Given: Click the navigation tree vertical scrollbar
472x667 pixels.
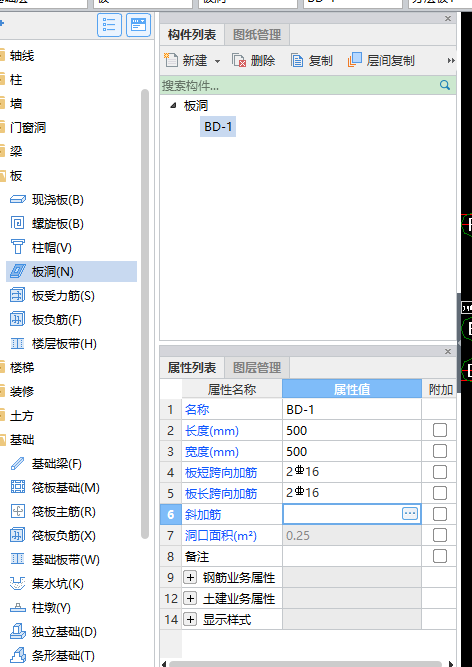Looking at the screenshot, I should point(145,314).
